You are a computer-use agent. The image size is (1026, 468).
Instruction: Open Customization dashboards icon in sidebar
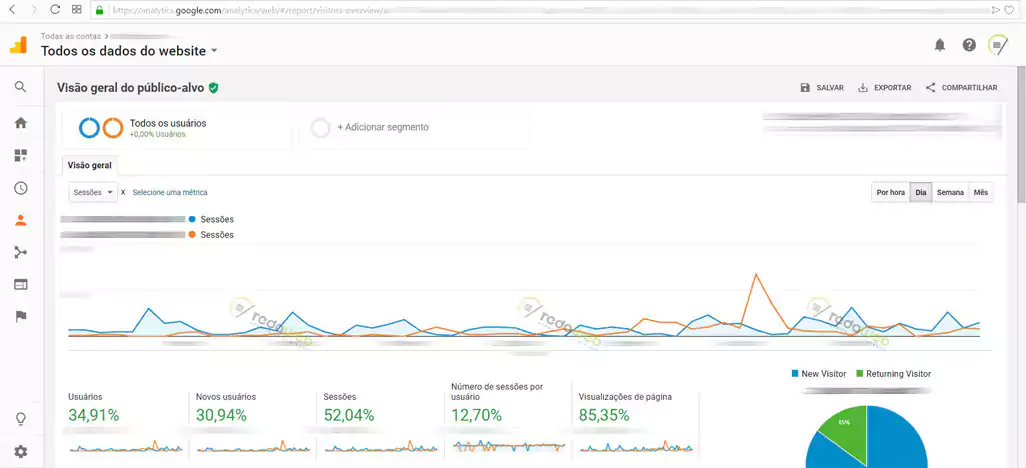tap(20, 155)
